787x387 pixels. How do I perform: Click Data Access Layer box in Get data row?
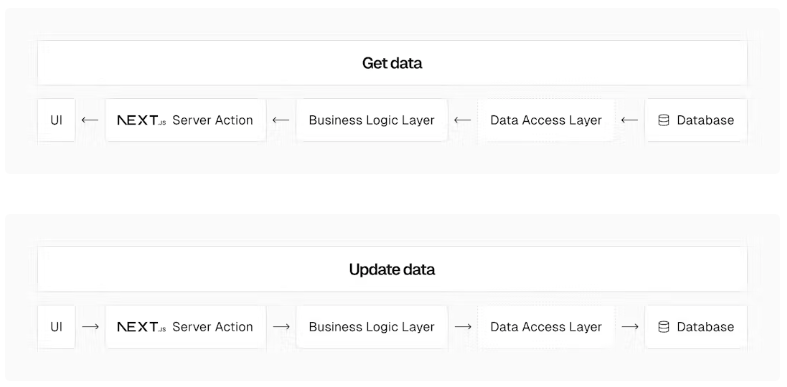pyautogui.click(x=546, y=120)
